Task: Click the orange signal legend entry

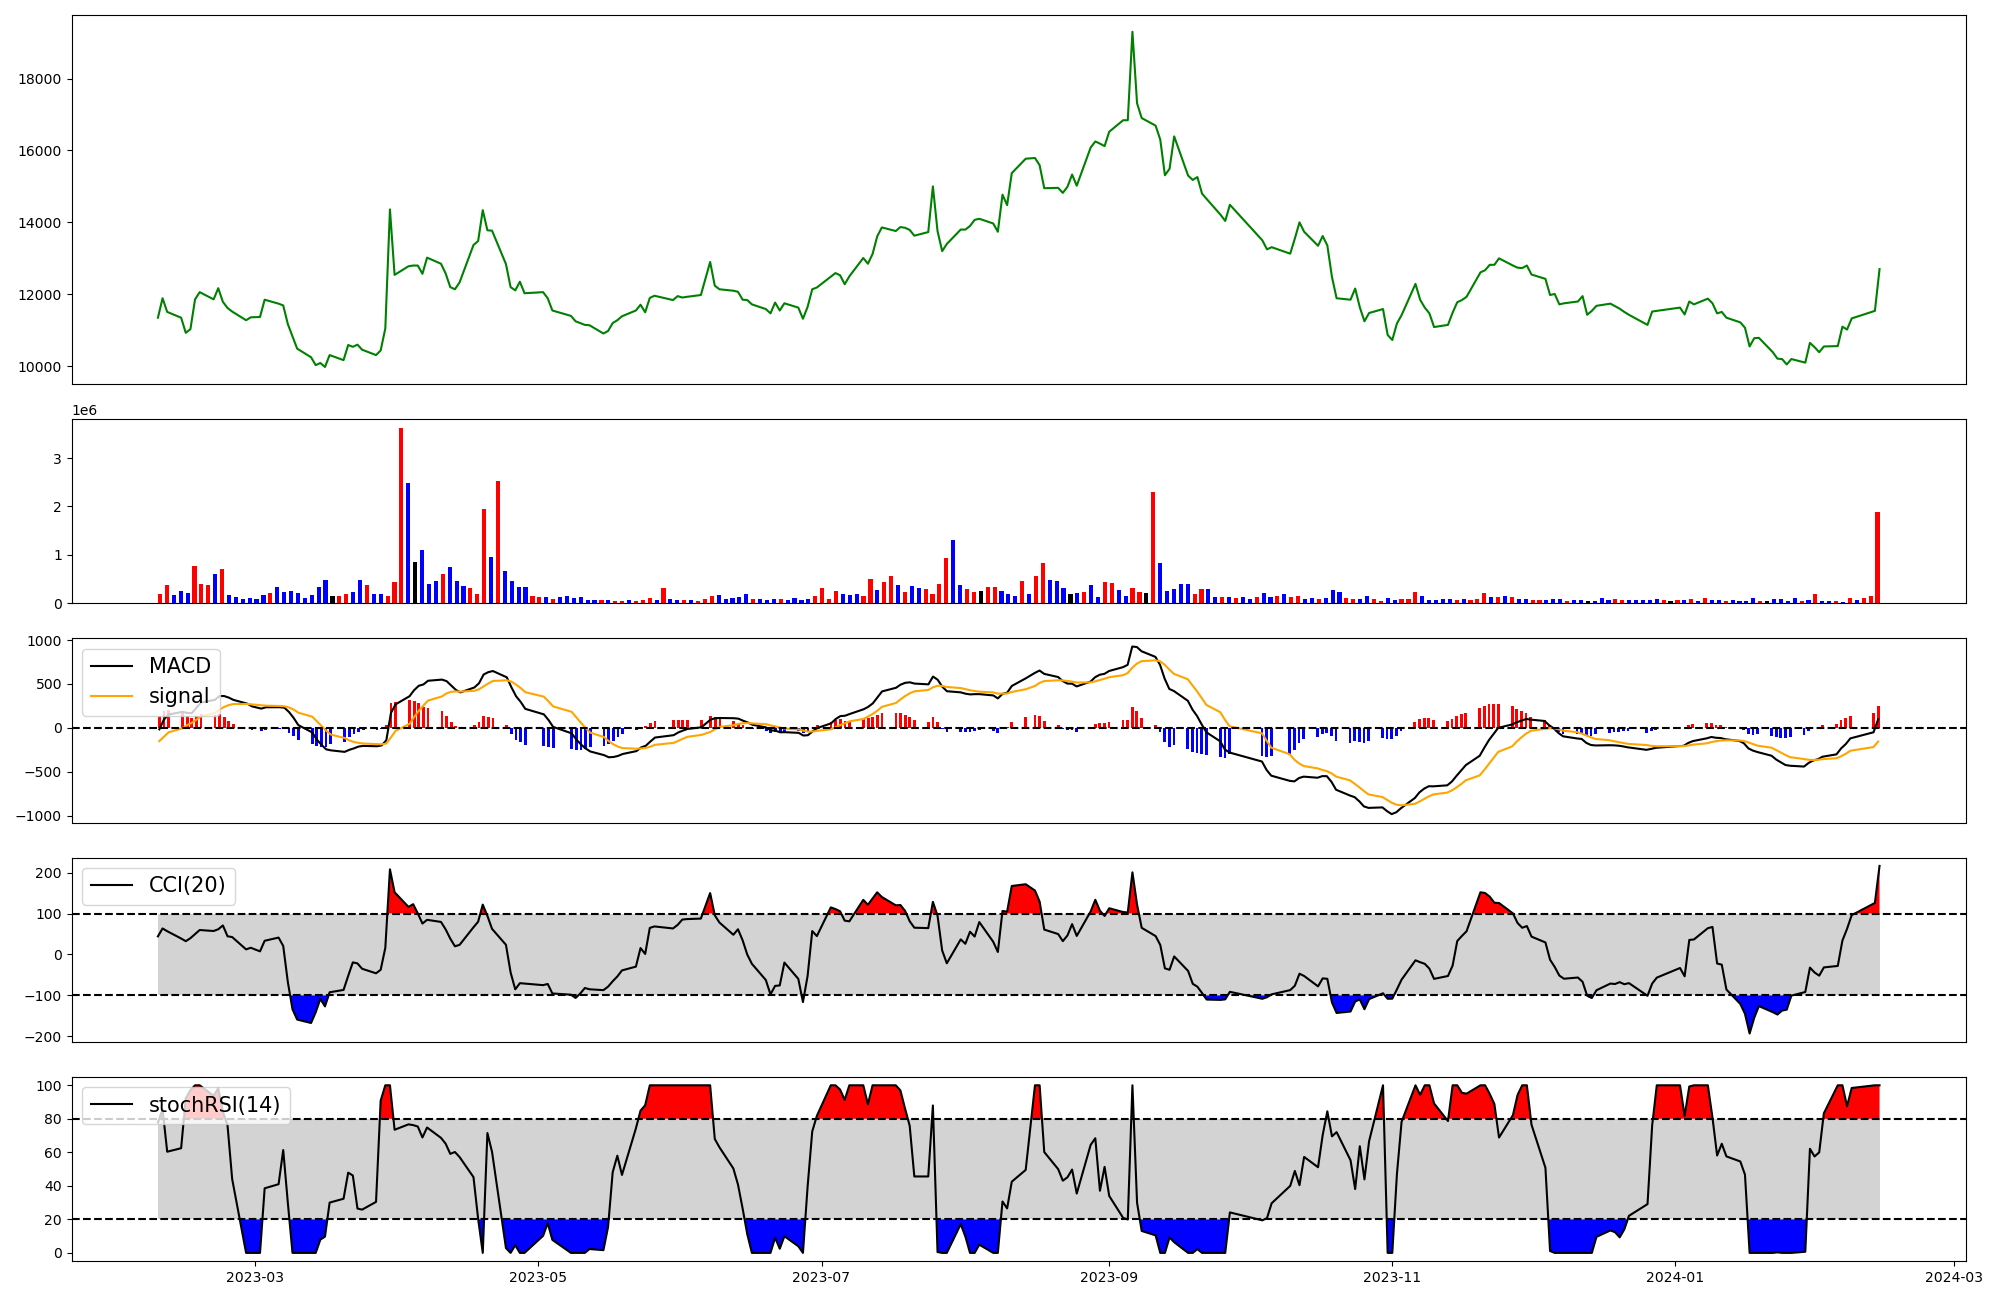Action: tap(178, 696)
